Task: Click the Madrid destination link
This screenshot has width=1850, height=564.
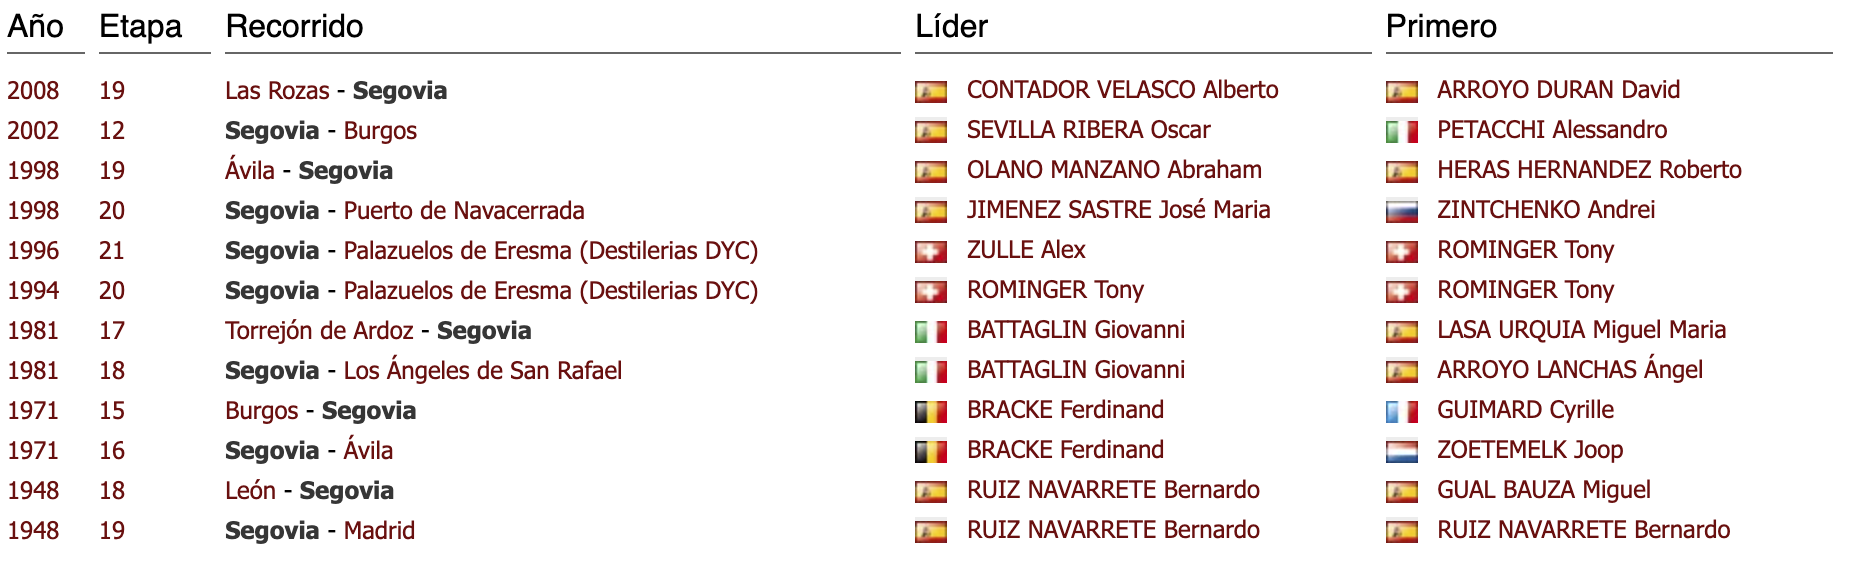Action: [379, 531]
